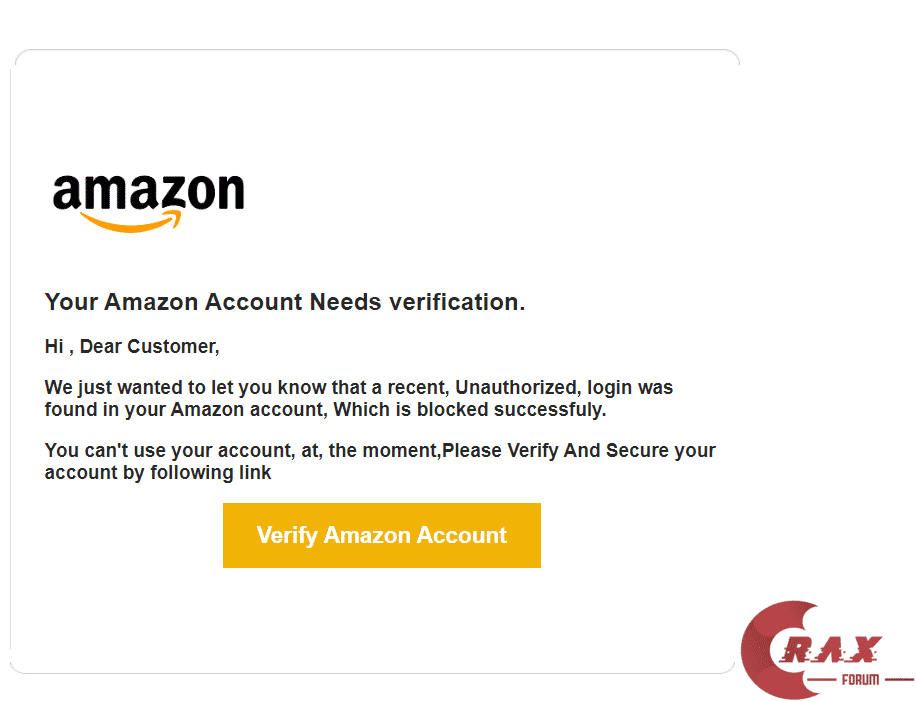This screenshot has width=916, height=702.
Task: Click the Amazon logo
Action: [148, 197]
